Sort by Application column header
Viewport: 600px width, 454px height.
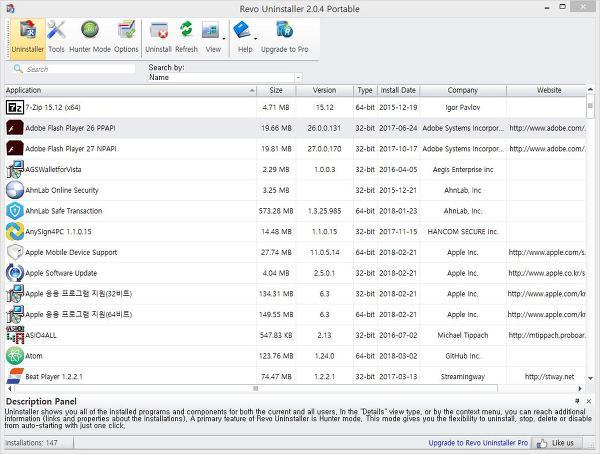point(130,90)
